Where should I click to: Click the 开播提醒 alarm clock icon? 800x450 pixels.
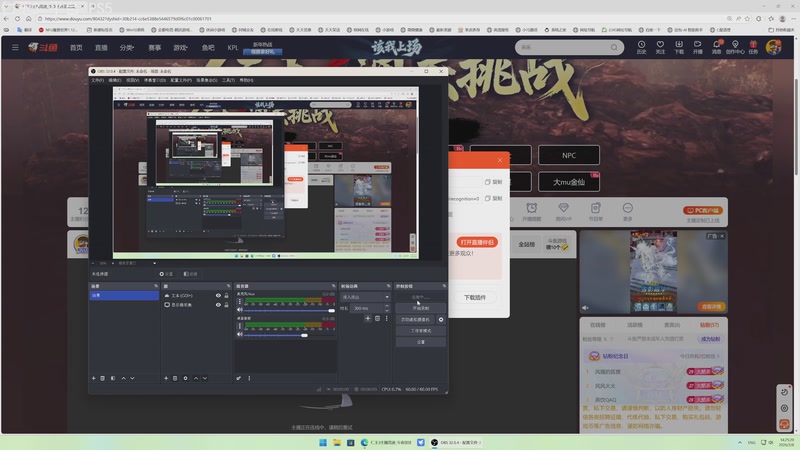pos(532,208)
